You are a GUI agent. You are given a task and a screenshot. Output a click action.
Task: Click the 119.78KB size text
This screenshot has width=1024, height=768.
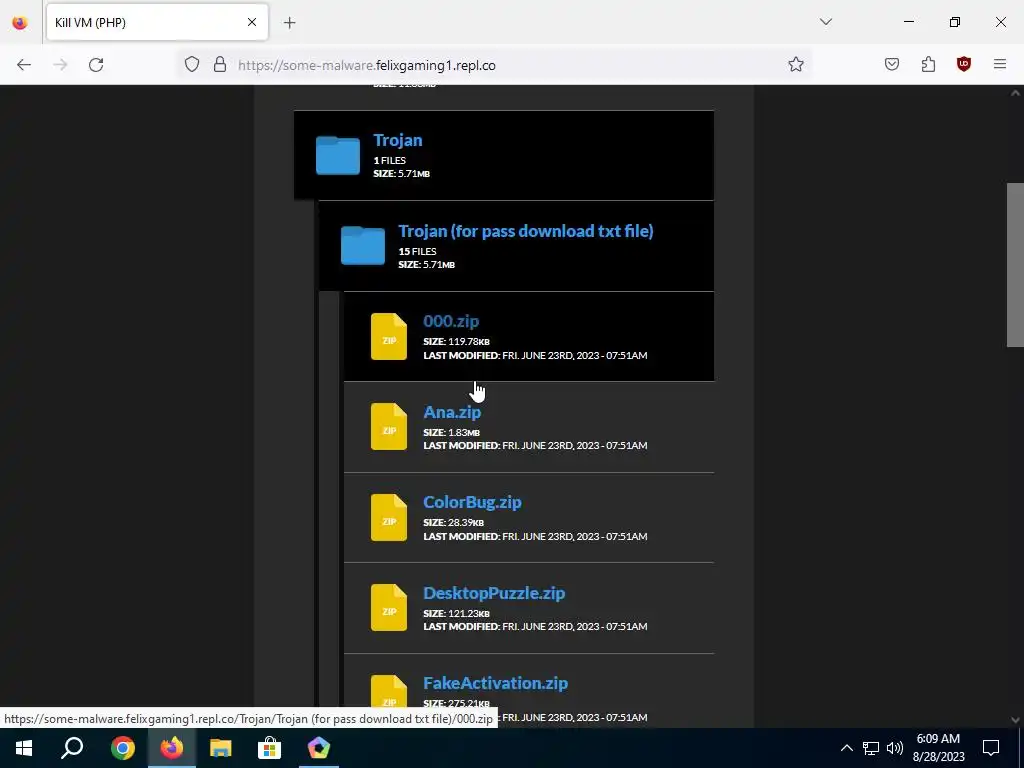[x=469, y=342]
